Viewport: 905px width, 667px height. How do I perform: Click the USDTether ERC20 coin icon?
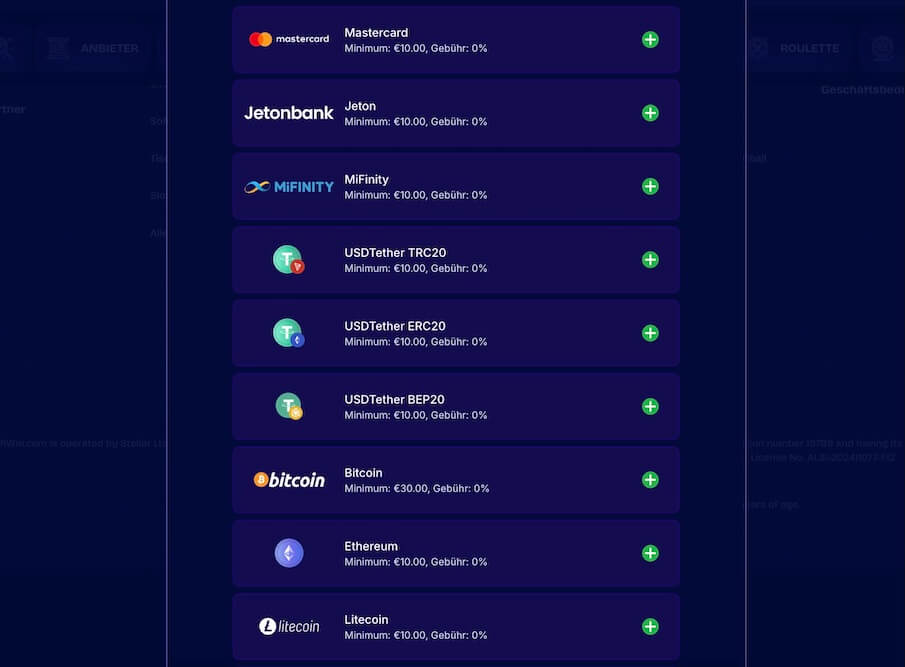[x=289, y=333]
